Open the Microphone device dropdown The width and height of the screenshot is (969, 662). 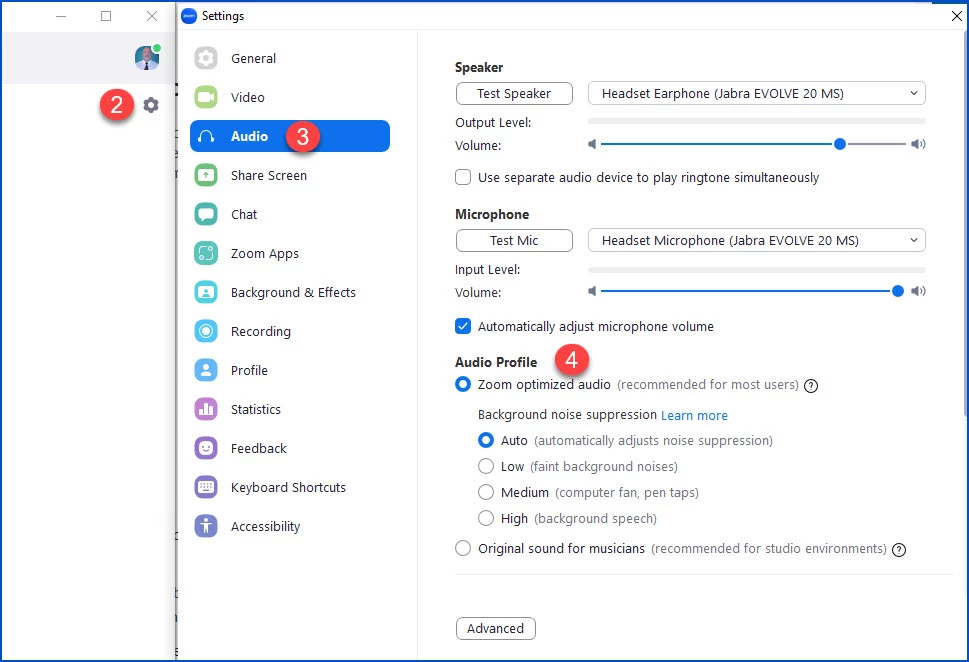pos(756,240)
